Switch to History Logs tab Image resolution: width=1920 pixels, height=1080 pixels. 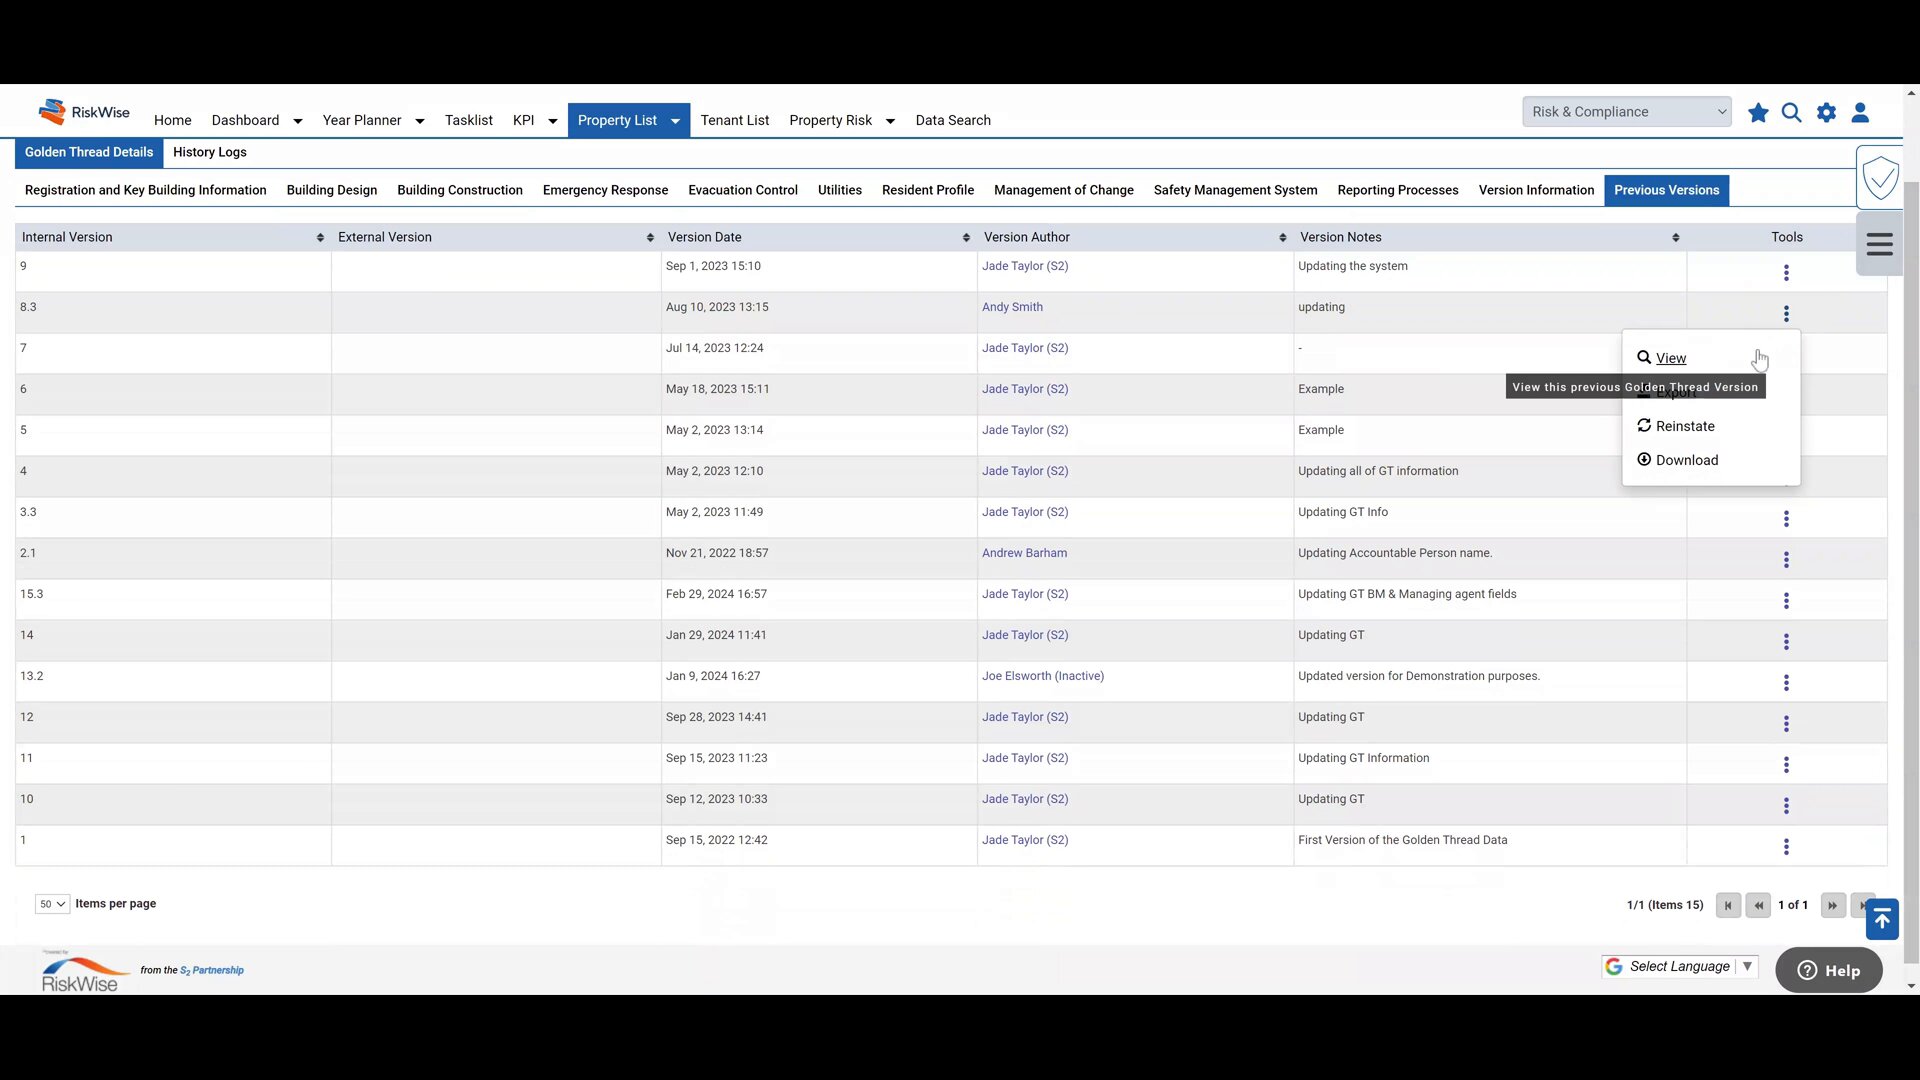pos(209,152)
